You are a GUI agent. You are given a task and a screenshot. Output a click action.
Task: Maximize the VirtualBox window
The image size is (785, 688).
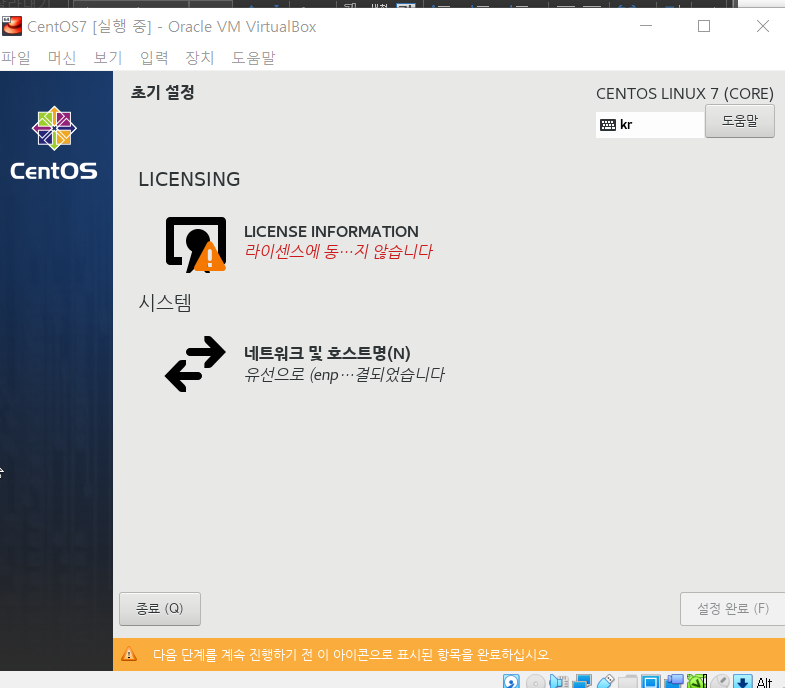click(x=704, y=26)
